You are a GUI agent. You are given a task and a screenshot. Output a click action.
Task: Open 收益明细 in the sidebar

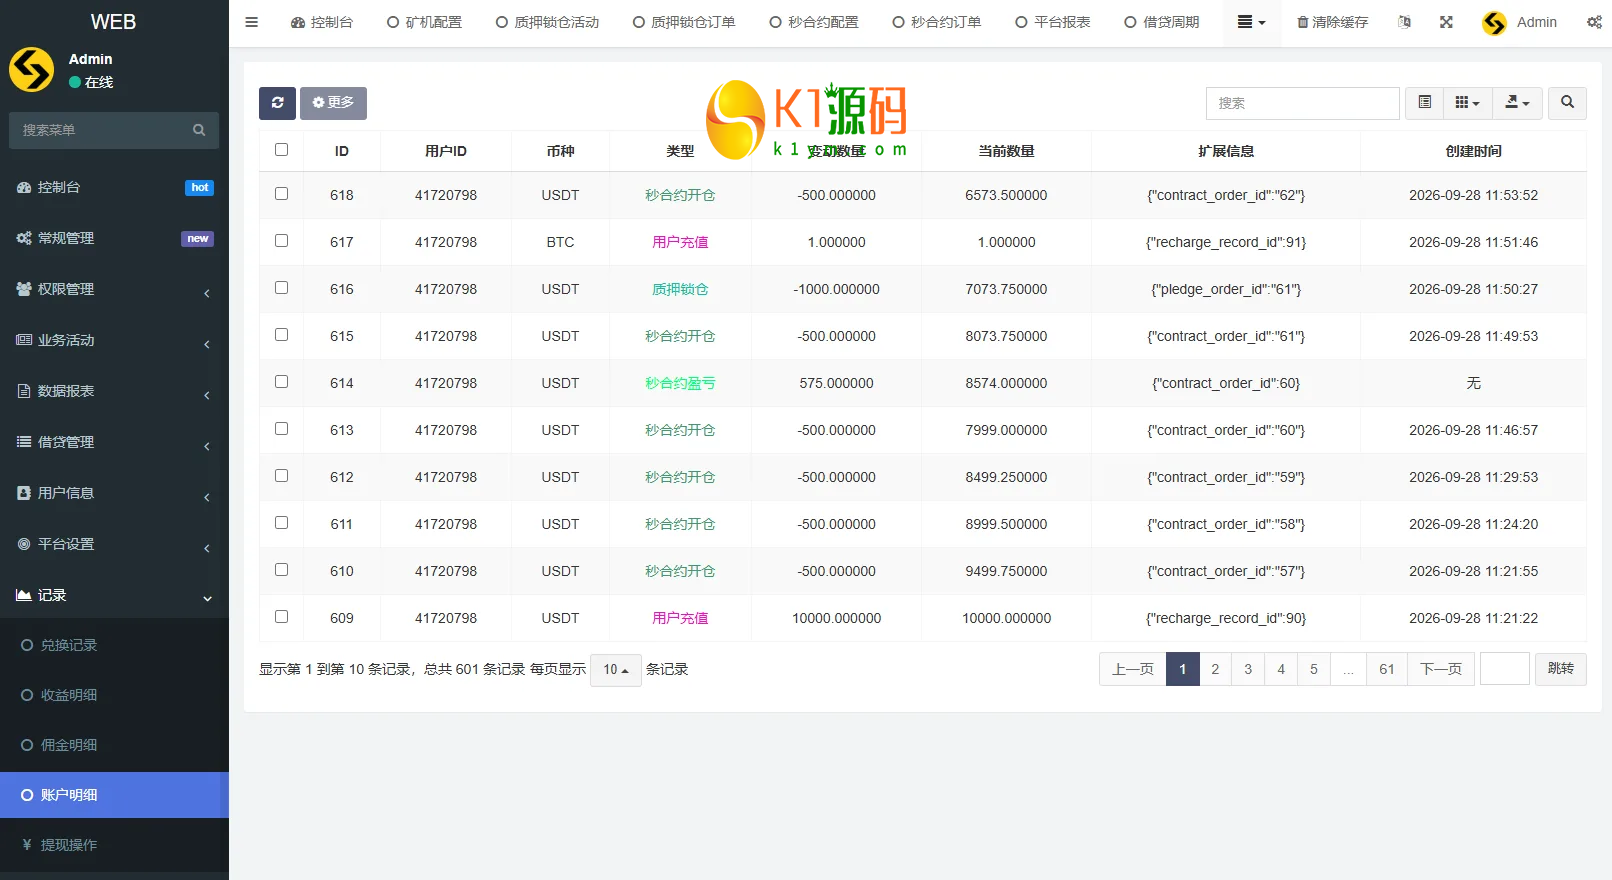[114, 695]
